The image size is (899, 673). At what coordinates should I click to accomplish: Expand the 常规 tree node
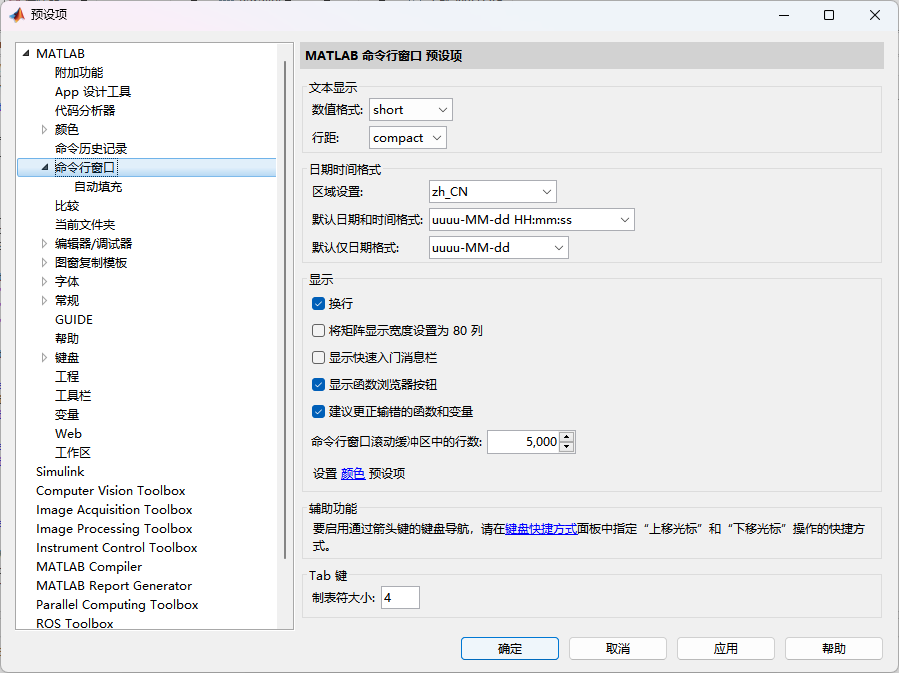pos(44,300)
